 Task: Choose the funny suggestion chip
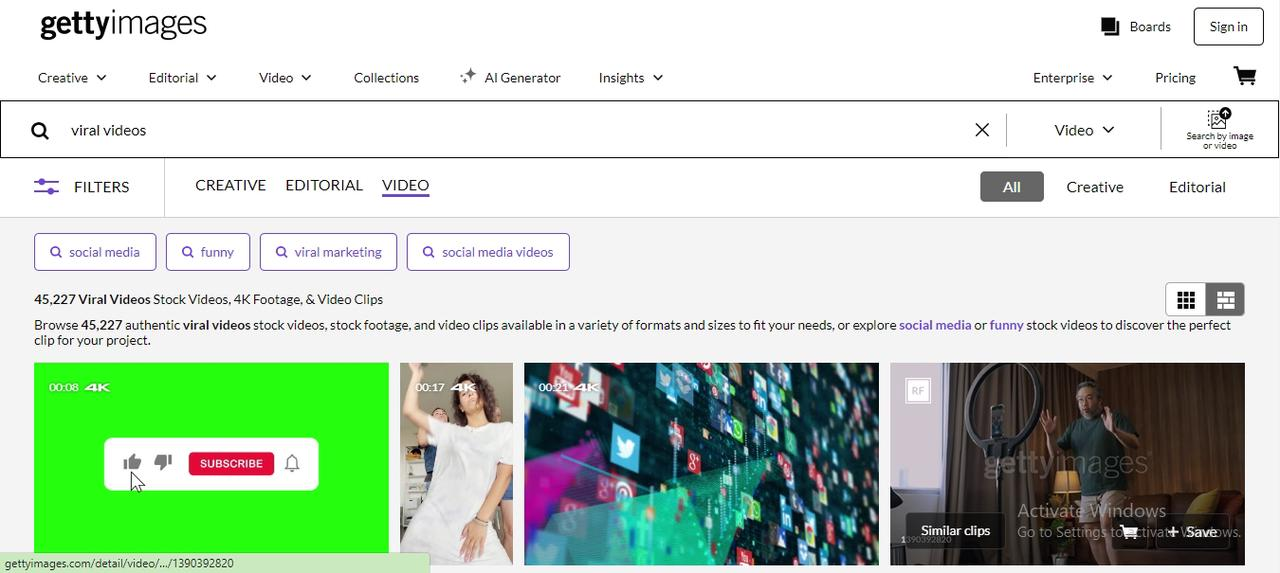tap(208, 252)
